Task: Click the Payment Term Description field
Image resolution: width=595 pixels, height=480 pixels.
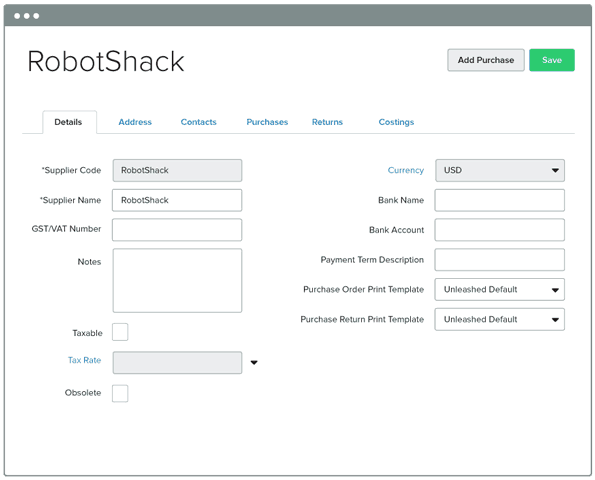Action: click(500, 260)
